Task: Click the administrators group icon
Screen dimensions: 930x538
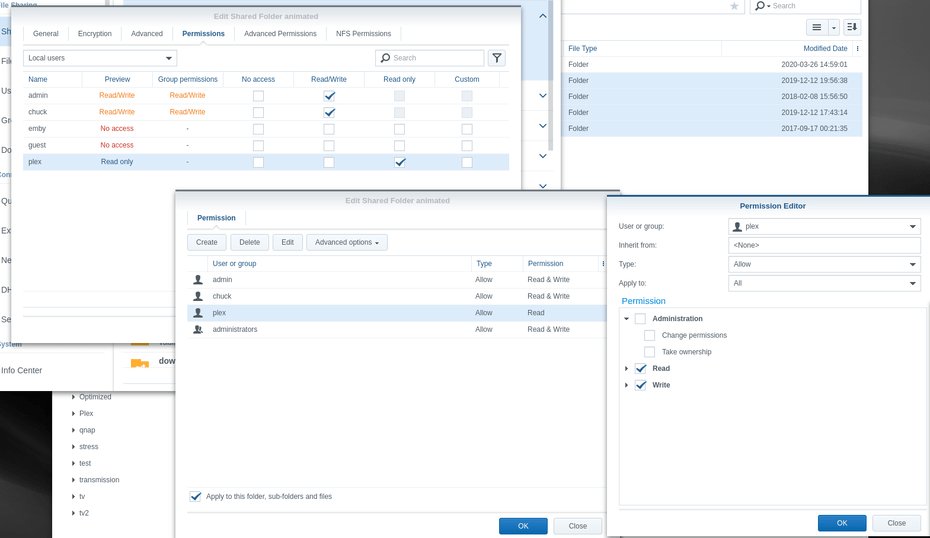Action: click(198, 329)
